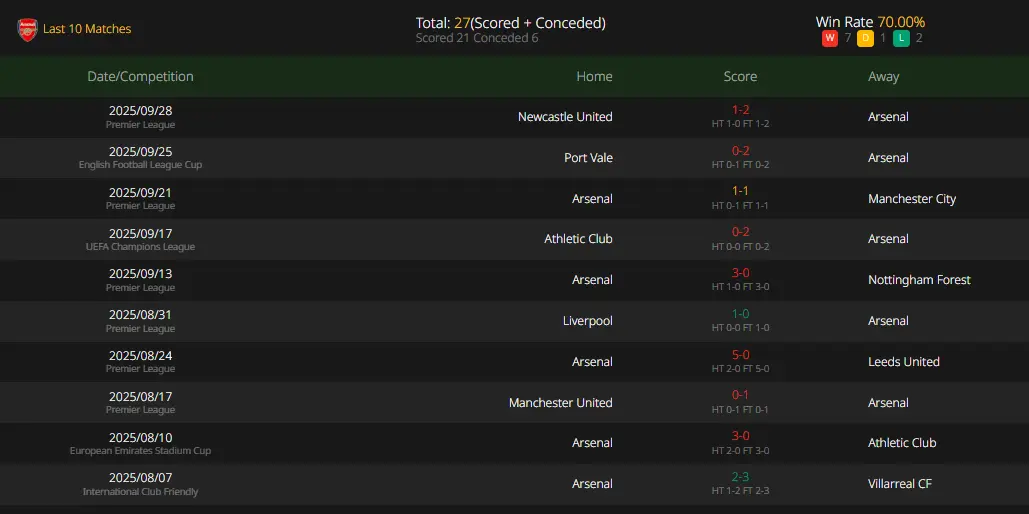Image resolution: width=1029 pixels, height=514 pixels.
Task: Open the Newcastle United team link
Action: coord(565,117)
